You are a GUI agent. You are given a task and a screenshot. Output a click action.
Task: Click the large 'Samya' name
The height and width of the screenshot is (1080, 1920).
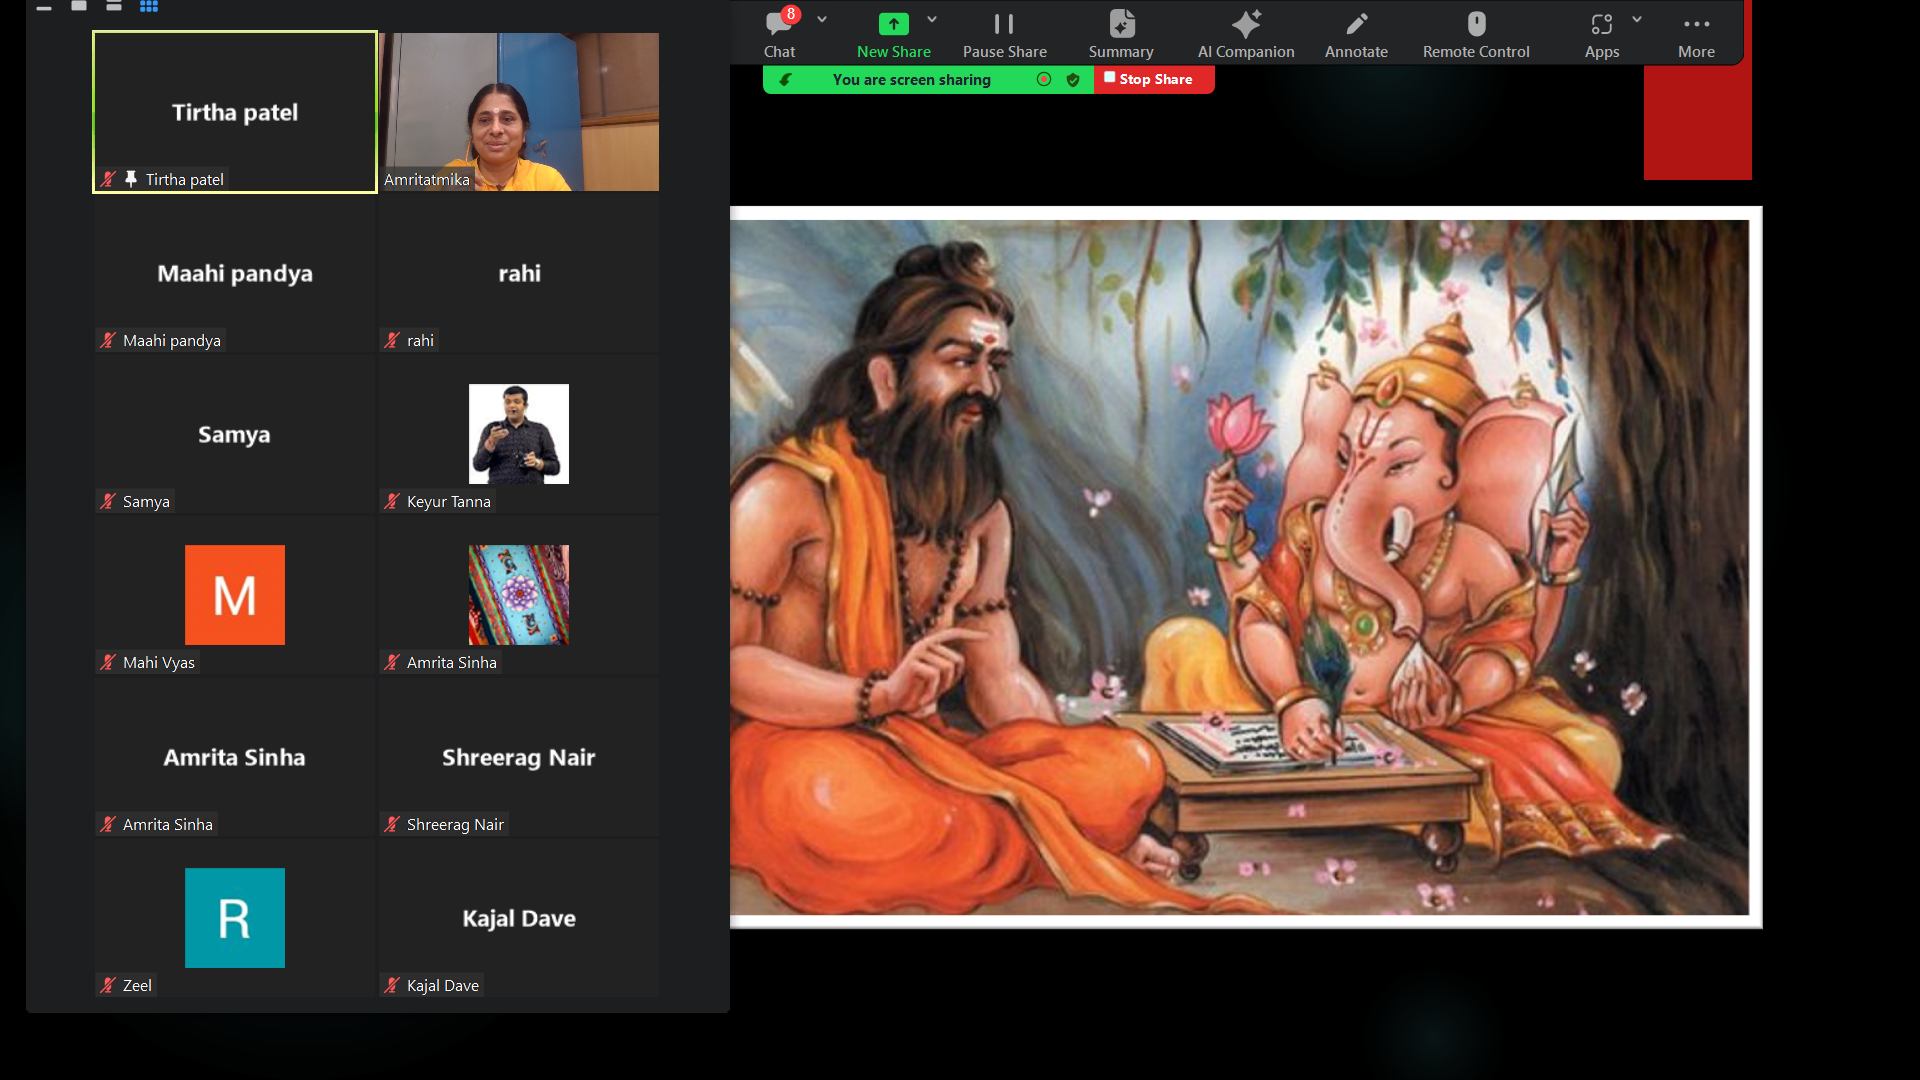pyautogui.click(x=234, y=434)
